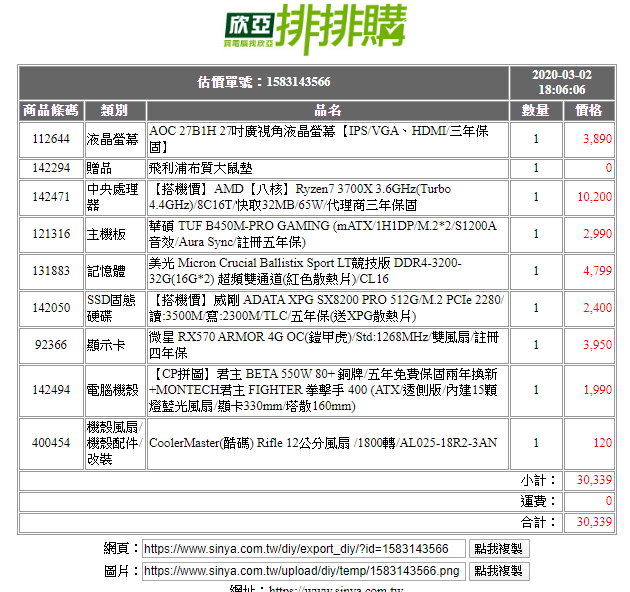Click the 欣亞排排購 logo
Screen dimensions: 630x592
(315, 29)
